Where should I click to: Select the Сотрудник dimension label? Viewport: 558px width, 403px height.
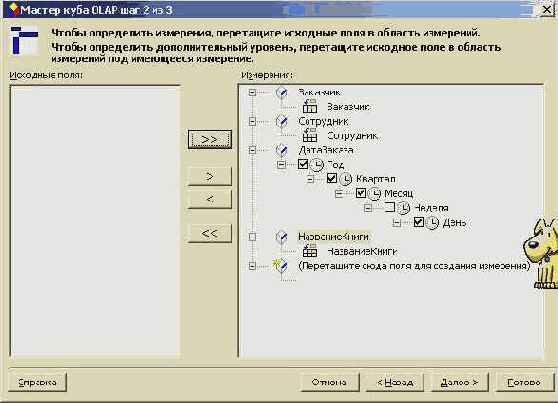click(x=323, y=121)
